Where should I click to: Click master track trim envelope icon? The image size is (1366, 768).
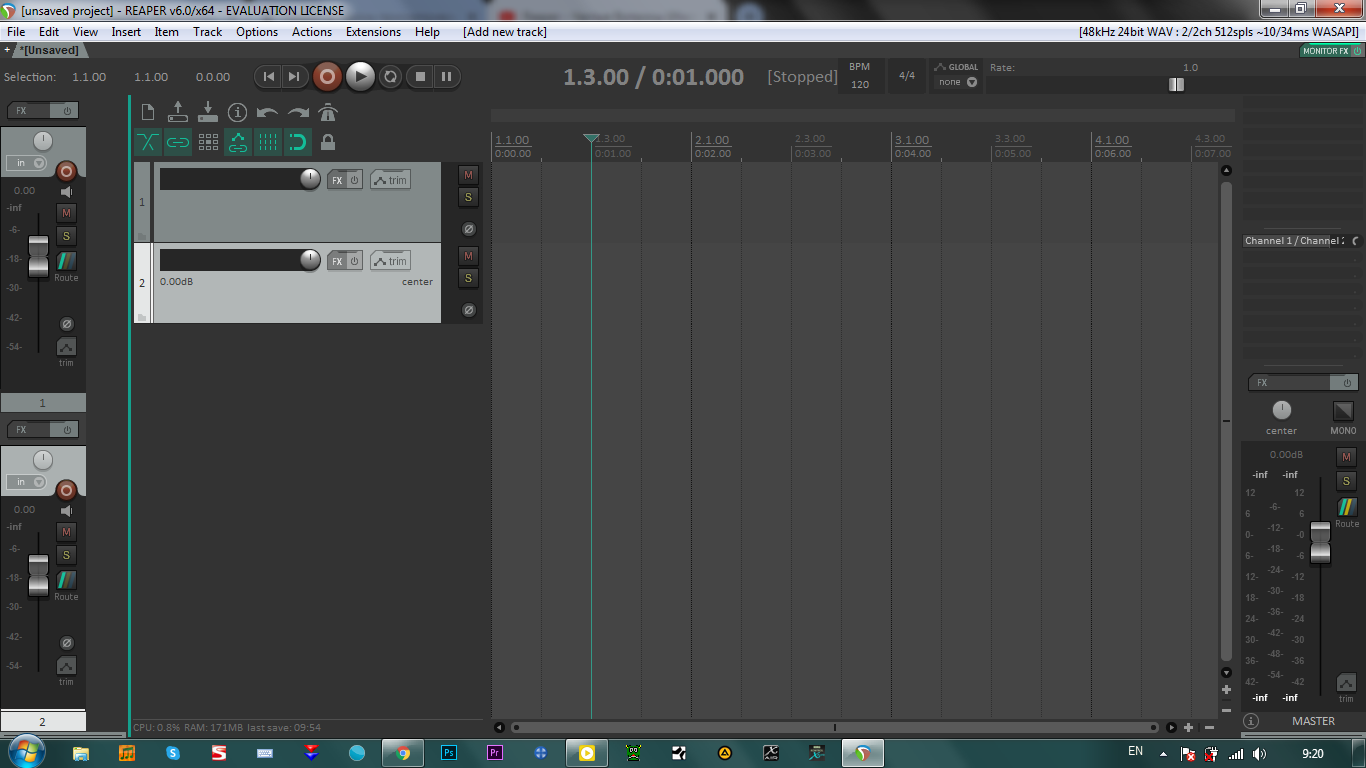(x=1347, y=683)
